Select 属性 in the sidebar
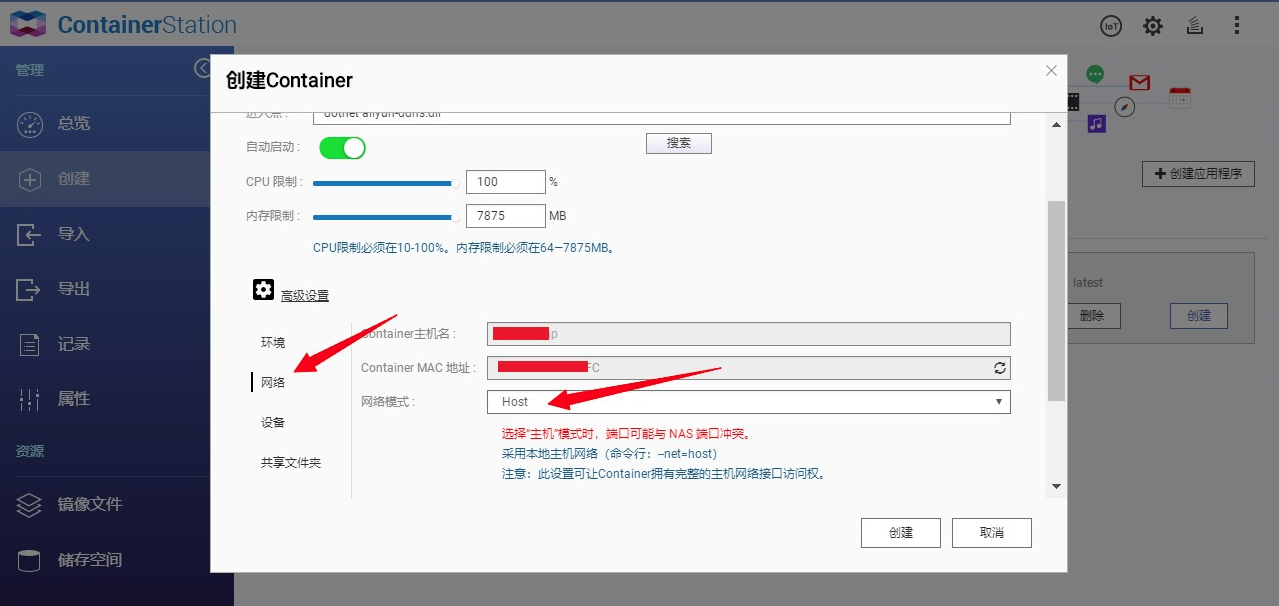 [74, 399]
